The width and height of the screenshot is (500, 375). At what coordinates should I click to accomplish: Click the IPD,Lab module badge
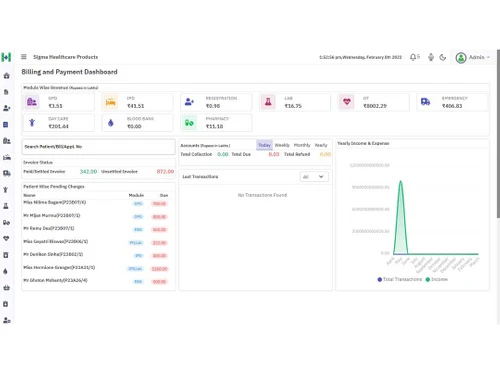[136, 269]
